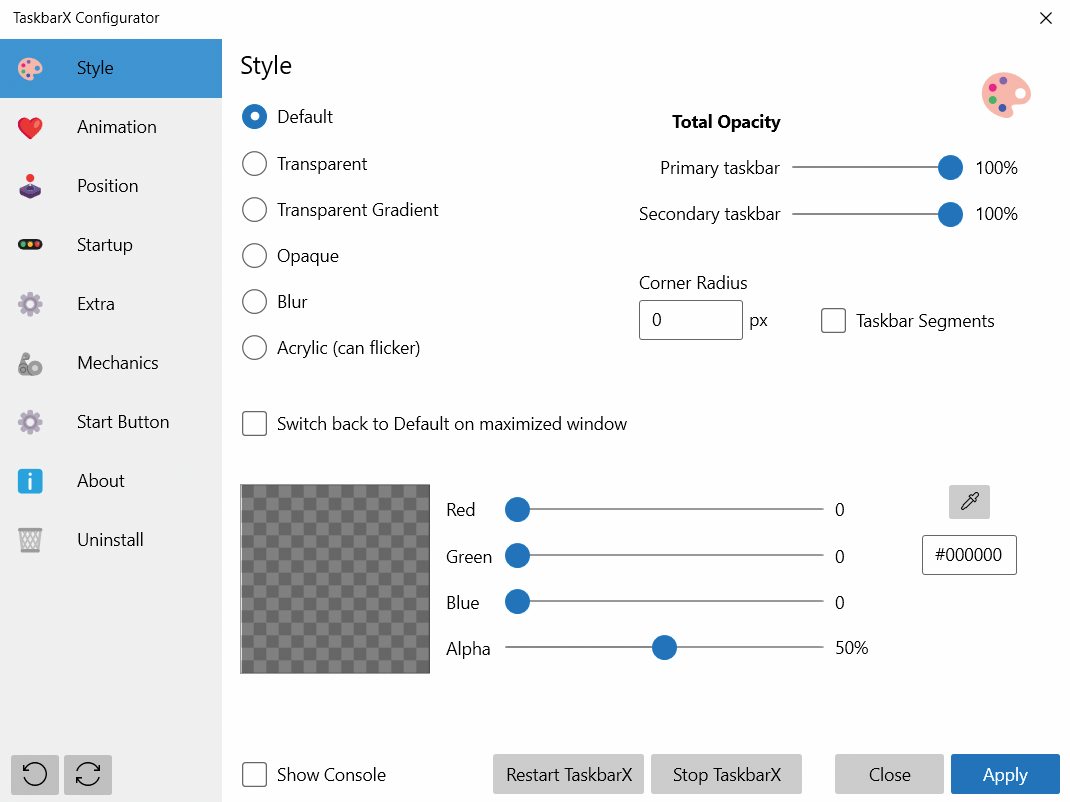
Task: Select the Transparent style option
Action: point(255,164)
